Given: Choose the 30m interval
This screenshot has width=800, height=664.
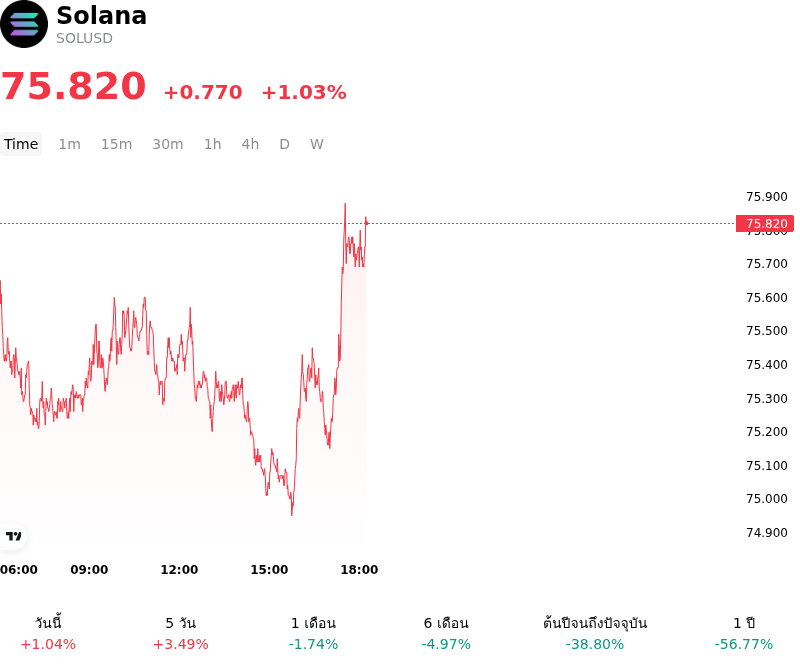Looking at the screenshot, I should (x=168, y=144).
